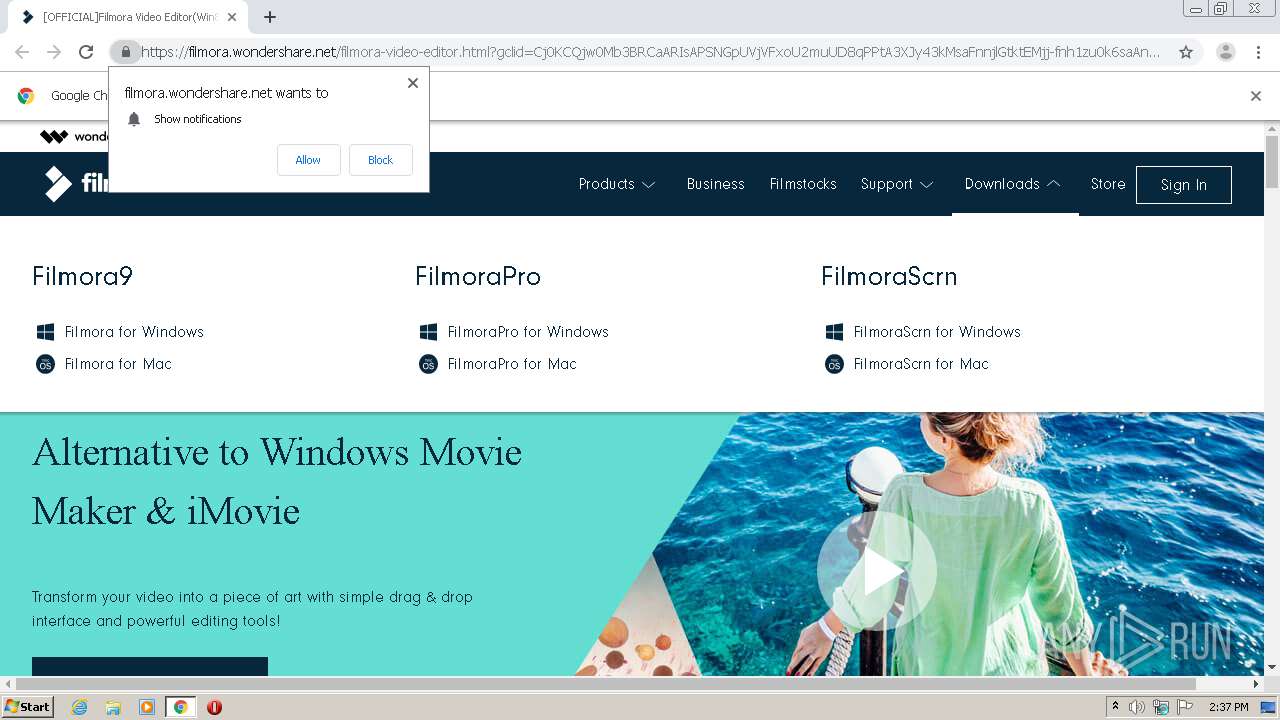Collapse the Downloads menu
The height and width of the screenshot is (720, 1280).
(1013, 184)
